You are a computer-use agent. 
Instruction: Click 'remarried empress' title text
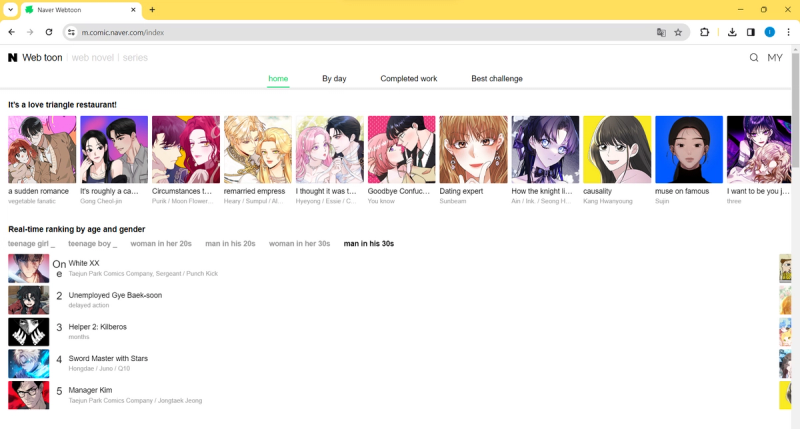tap(254, 191)
